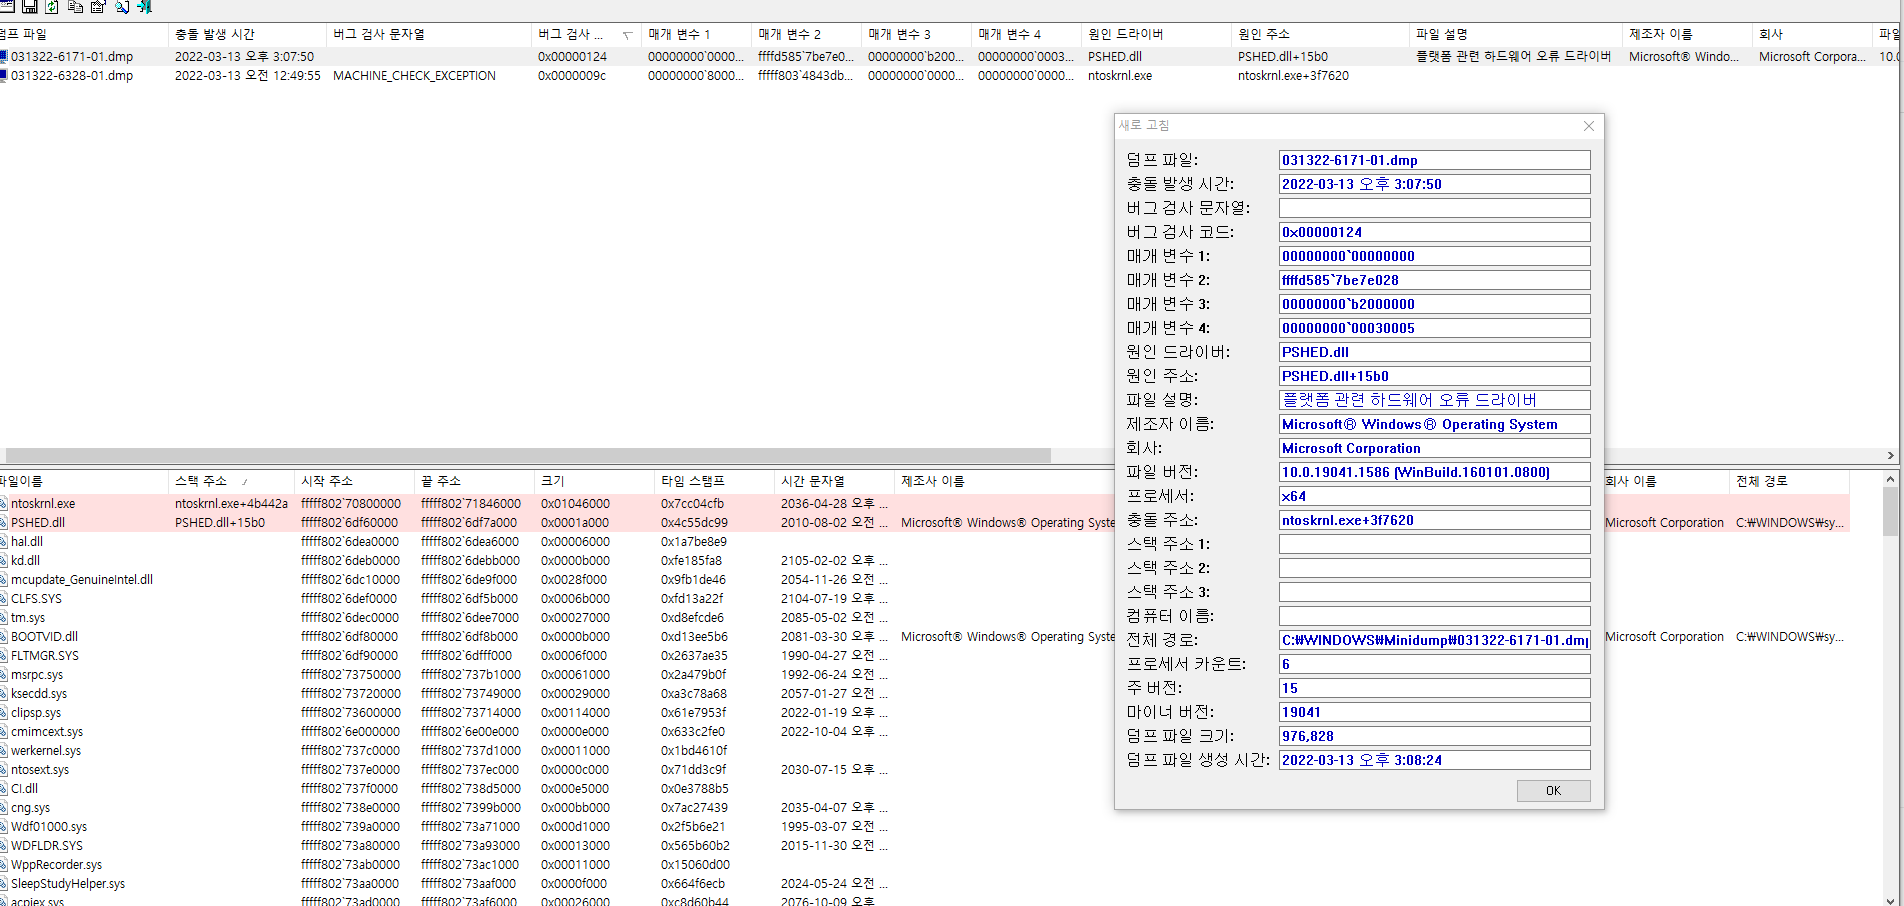Close the properties dialog with X
The width and height of the screenshot is (1904, 906).
point(1588,126)
